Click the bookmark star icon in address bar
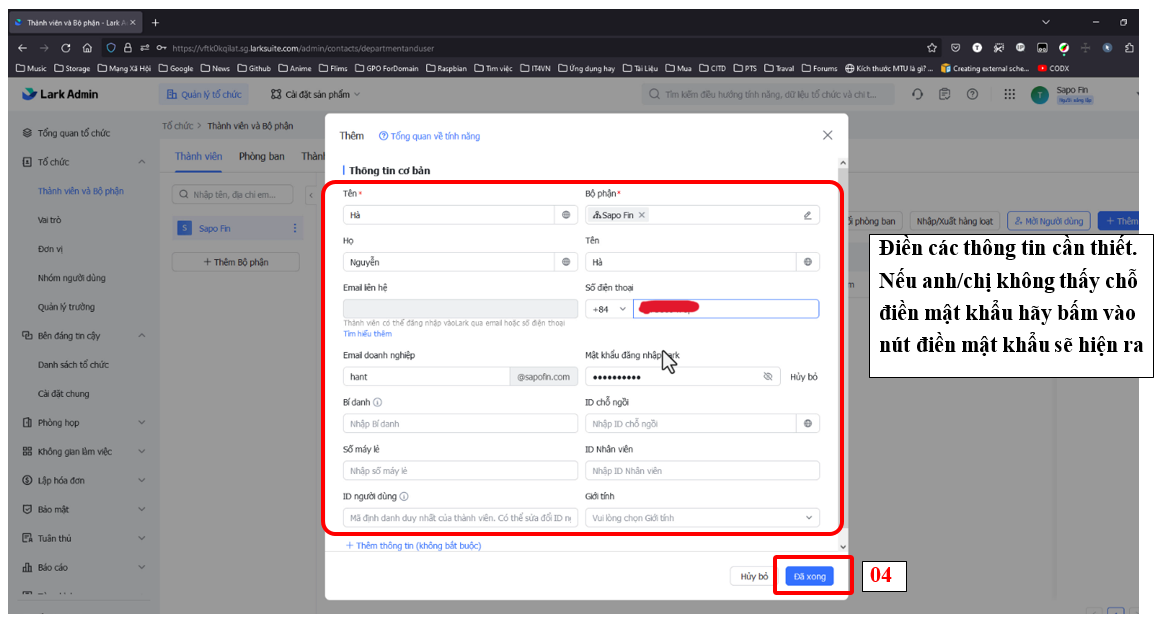Image resolution: width=1158 pixels, height=631 pixels. 932,48
